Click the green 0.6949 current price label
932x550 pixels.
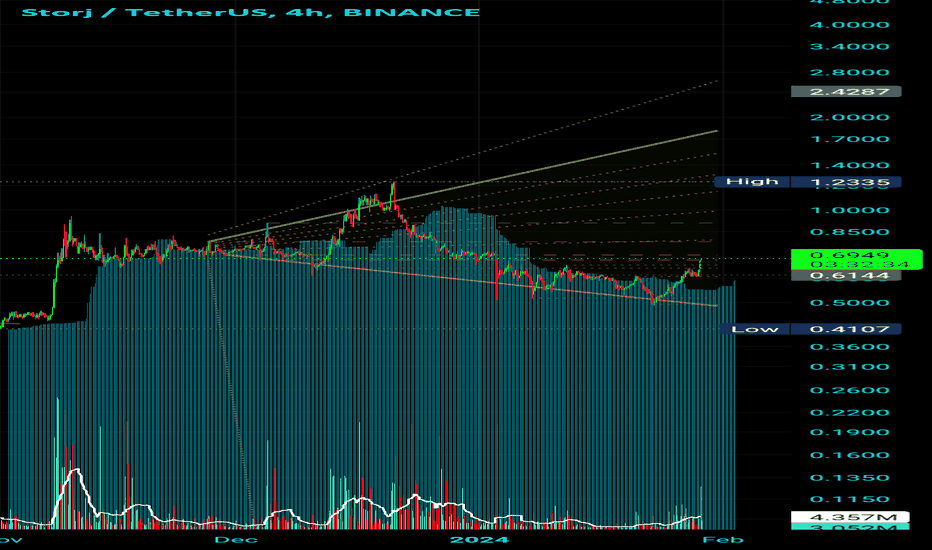point(857,259)
